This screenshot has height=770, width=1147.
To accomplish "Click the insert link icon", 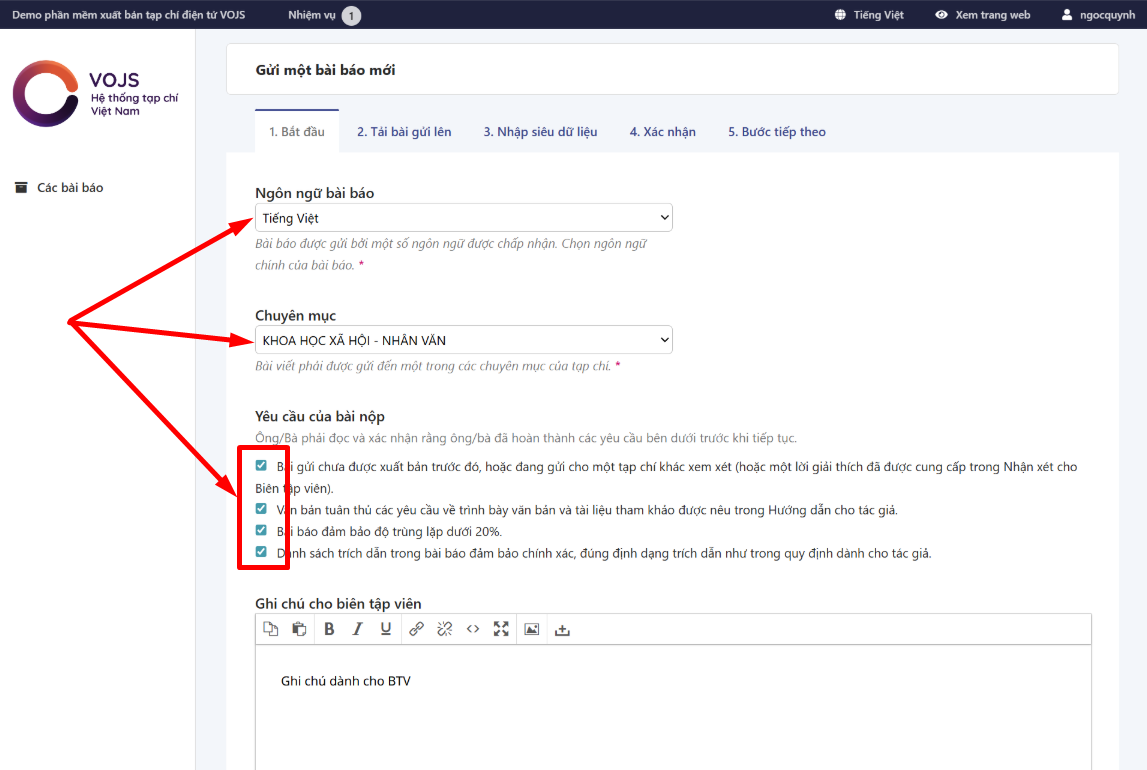I will click(x=416, y=629).
